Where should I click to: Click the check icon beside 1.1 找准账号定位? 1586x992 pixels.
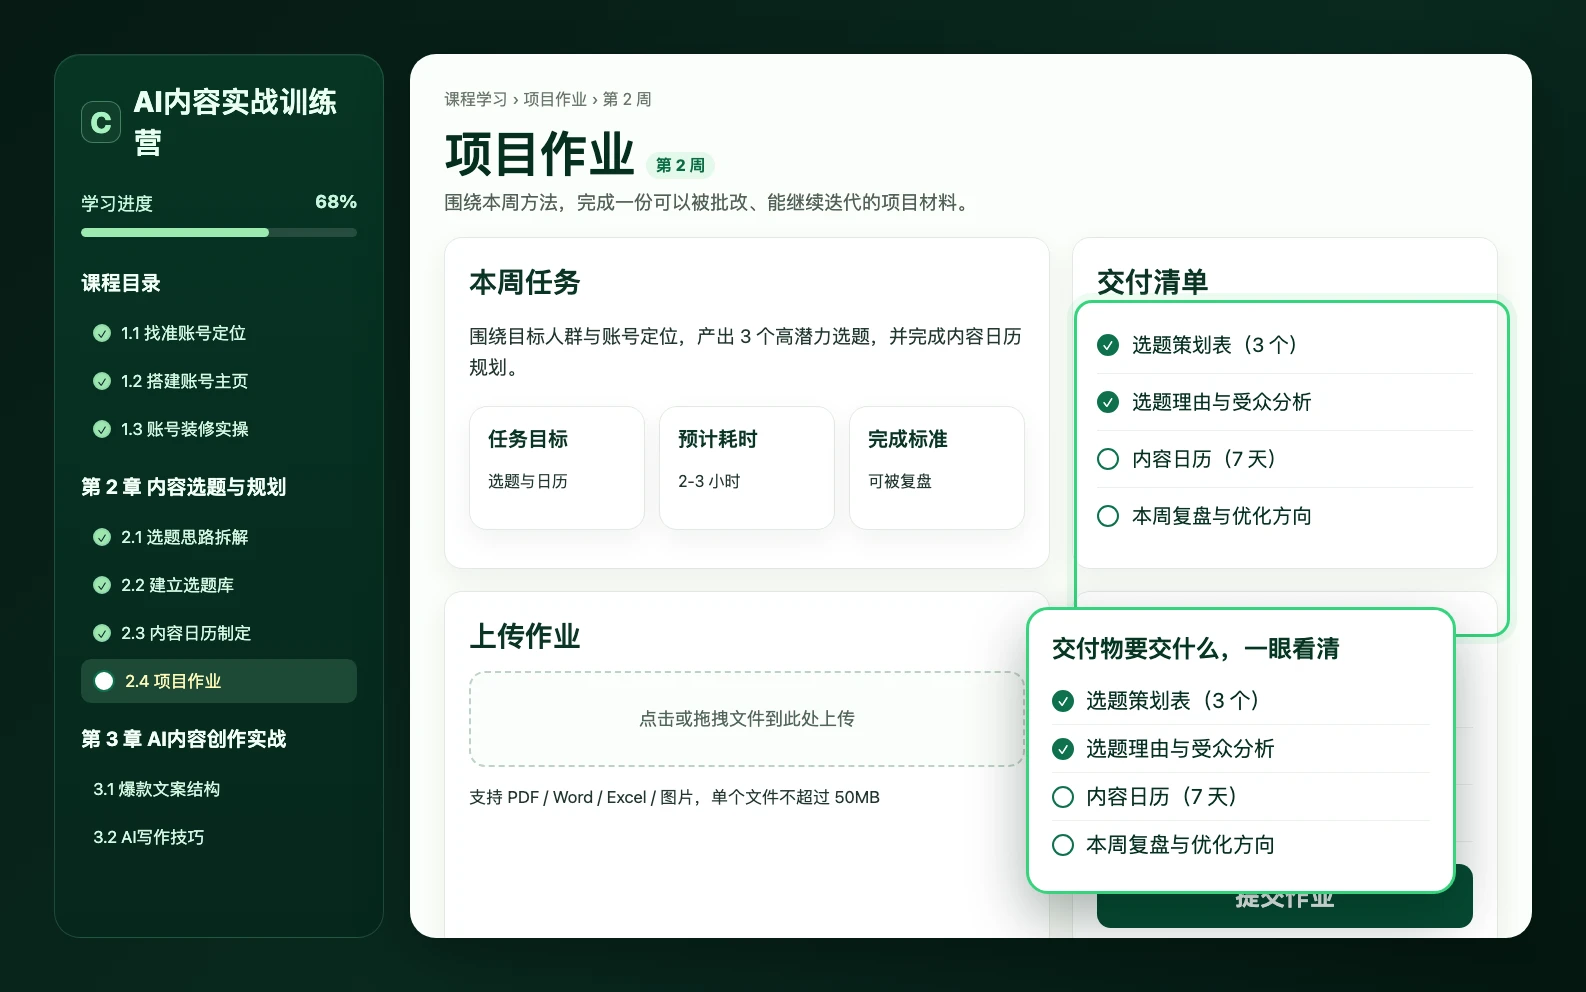click(102, 333)
